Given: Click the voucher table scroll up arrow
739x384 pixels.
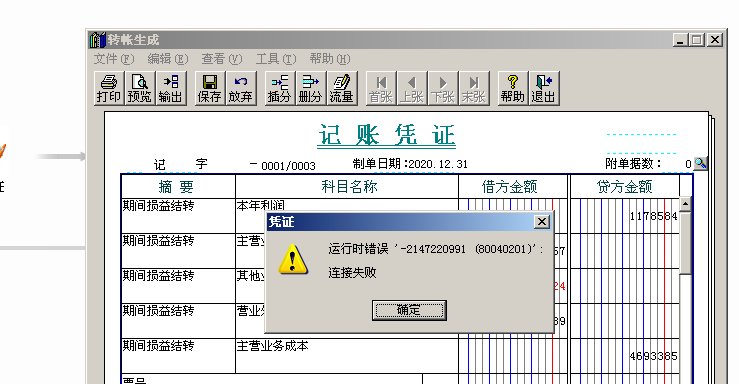Looking at the screenshot, I should point(685,204).
